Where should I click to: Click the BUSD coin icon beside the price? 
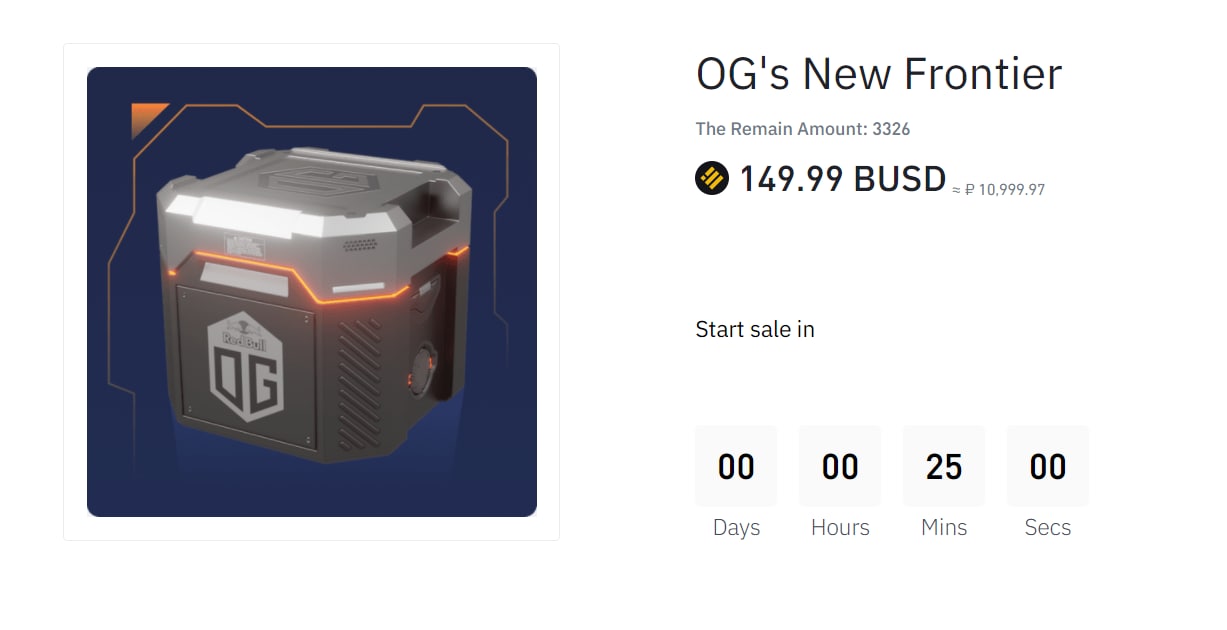point(712,179)
